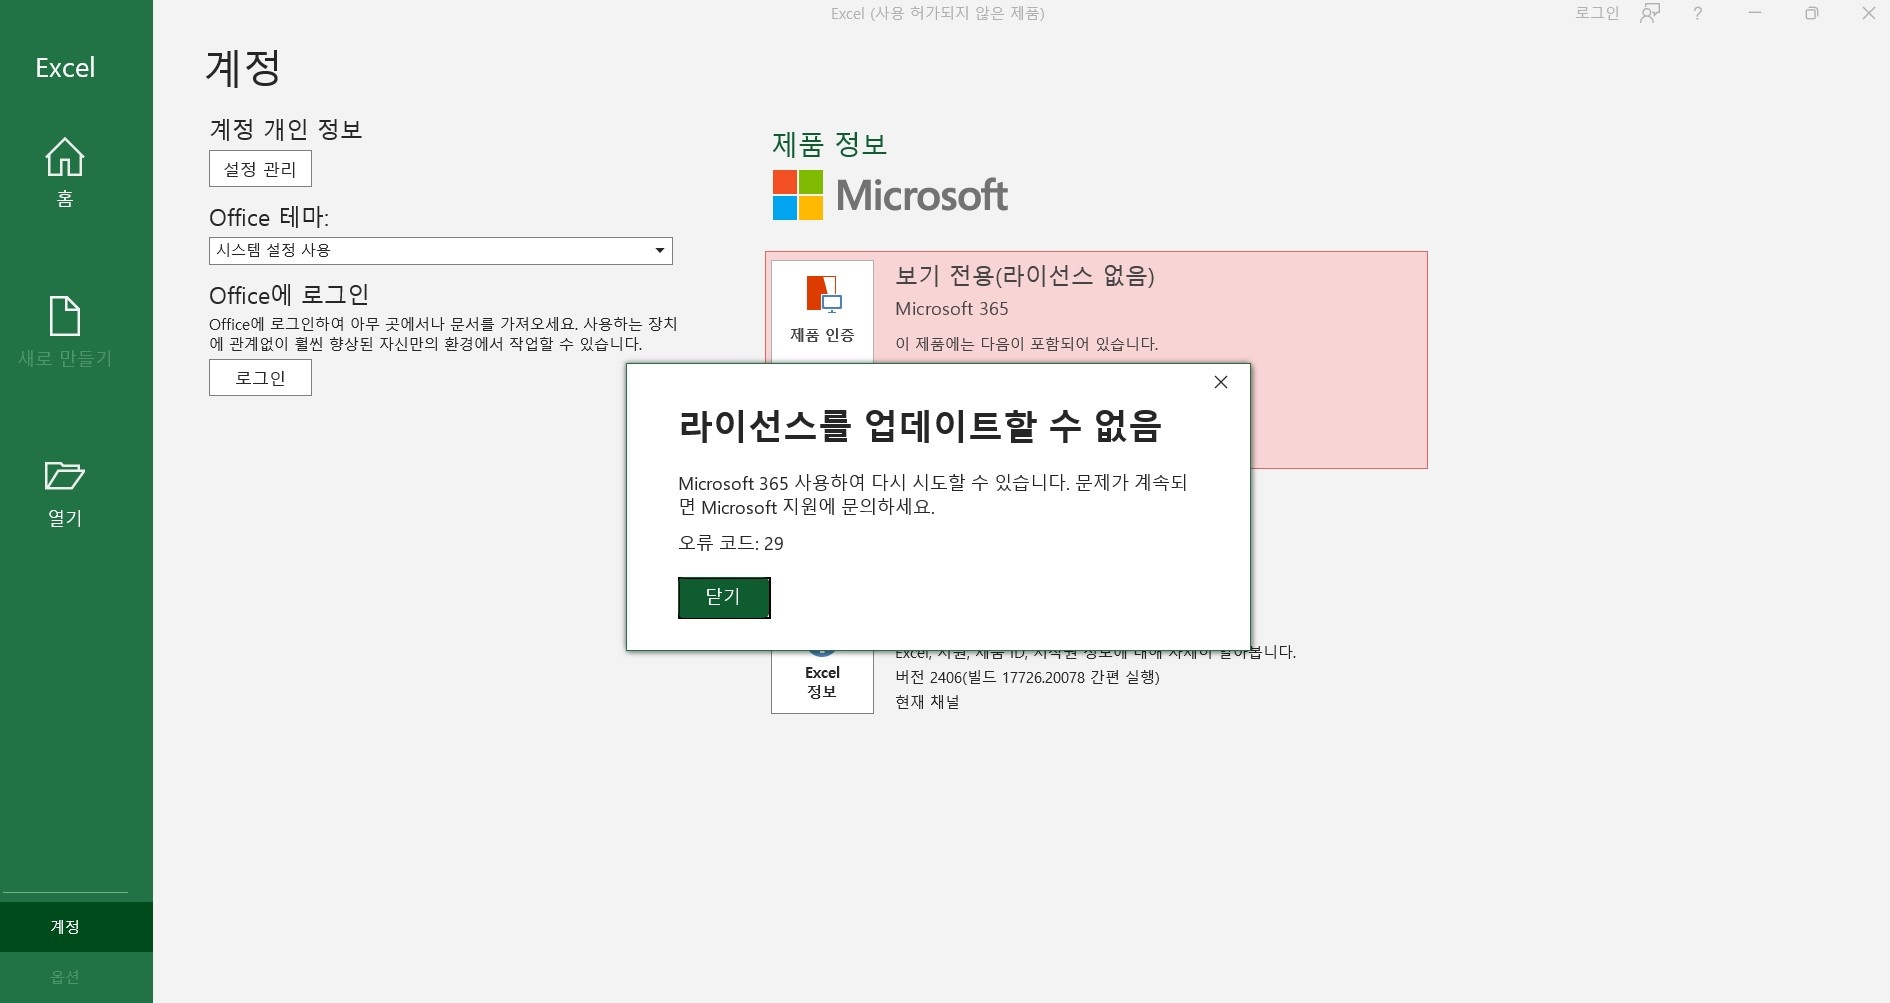
Task: Close the license error dialog with X
Action: (1221, 382)
